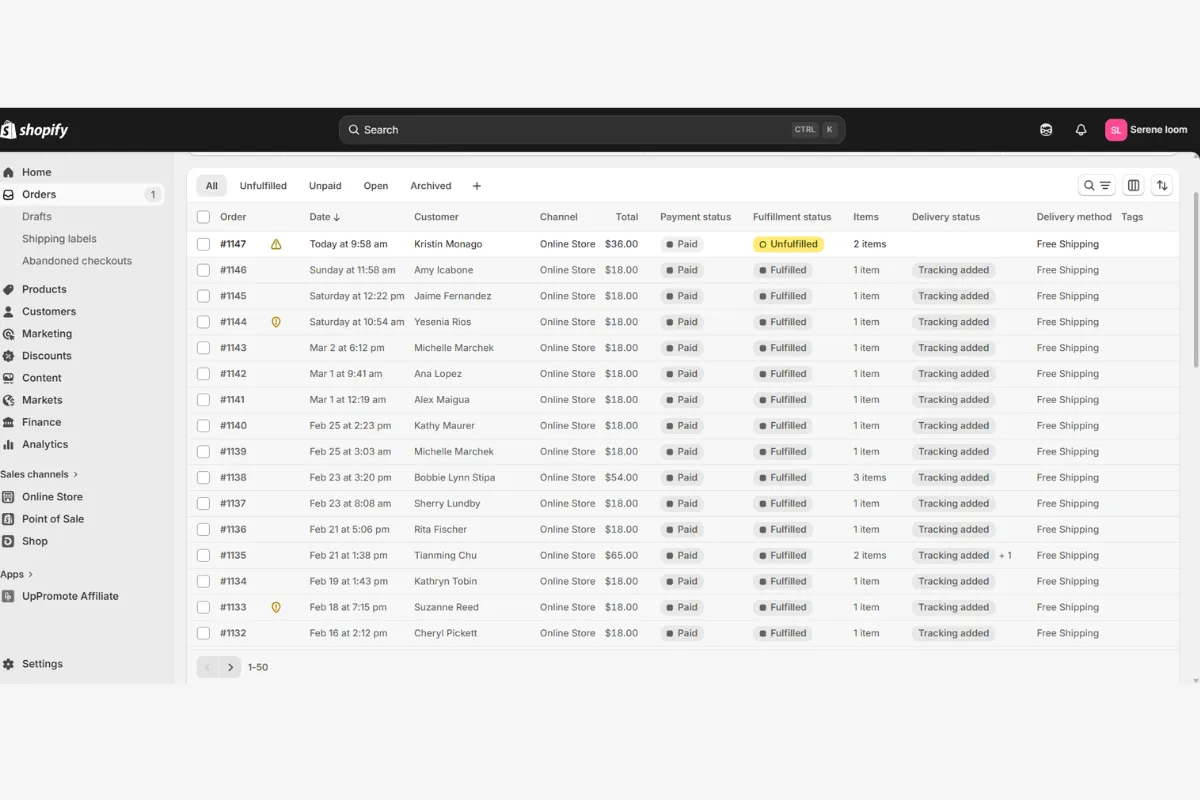Toggle the select all orders checkbox
1200x800 pixels.
(x=204, y=217)
